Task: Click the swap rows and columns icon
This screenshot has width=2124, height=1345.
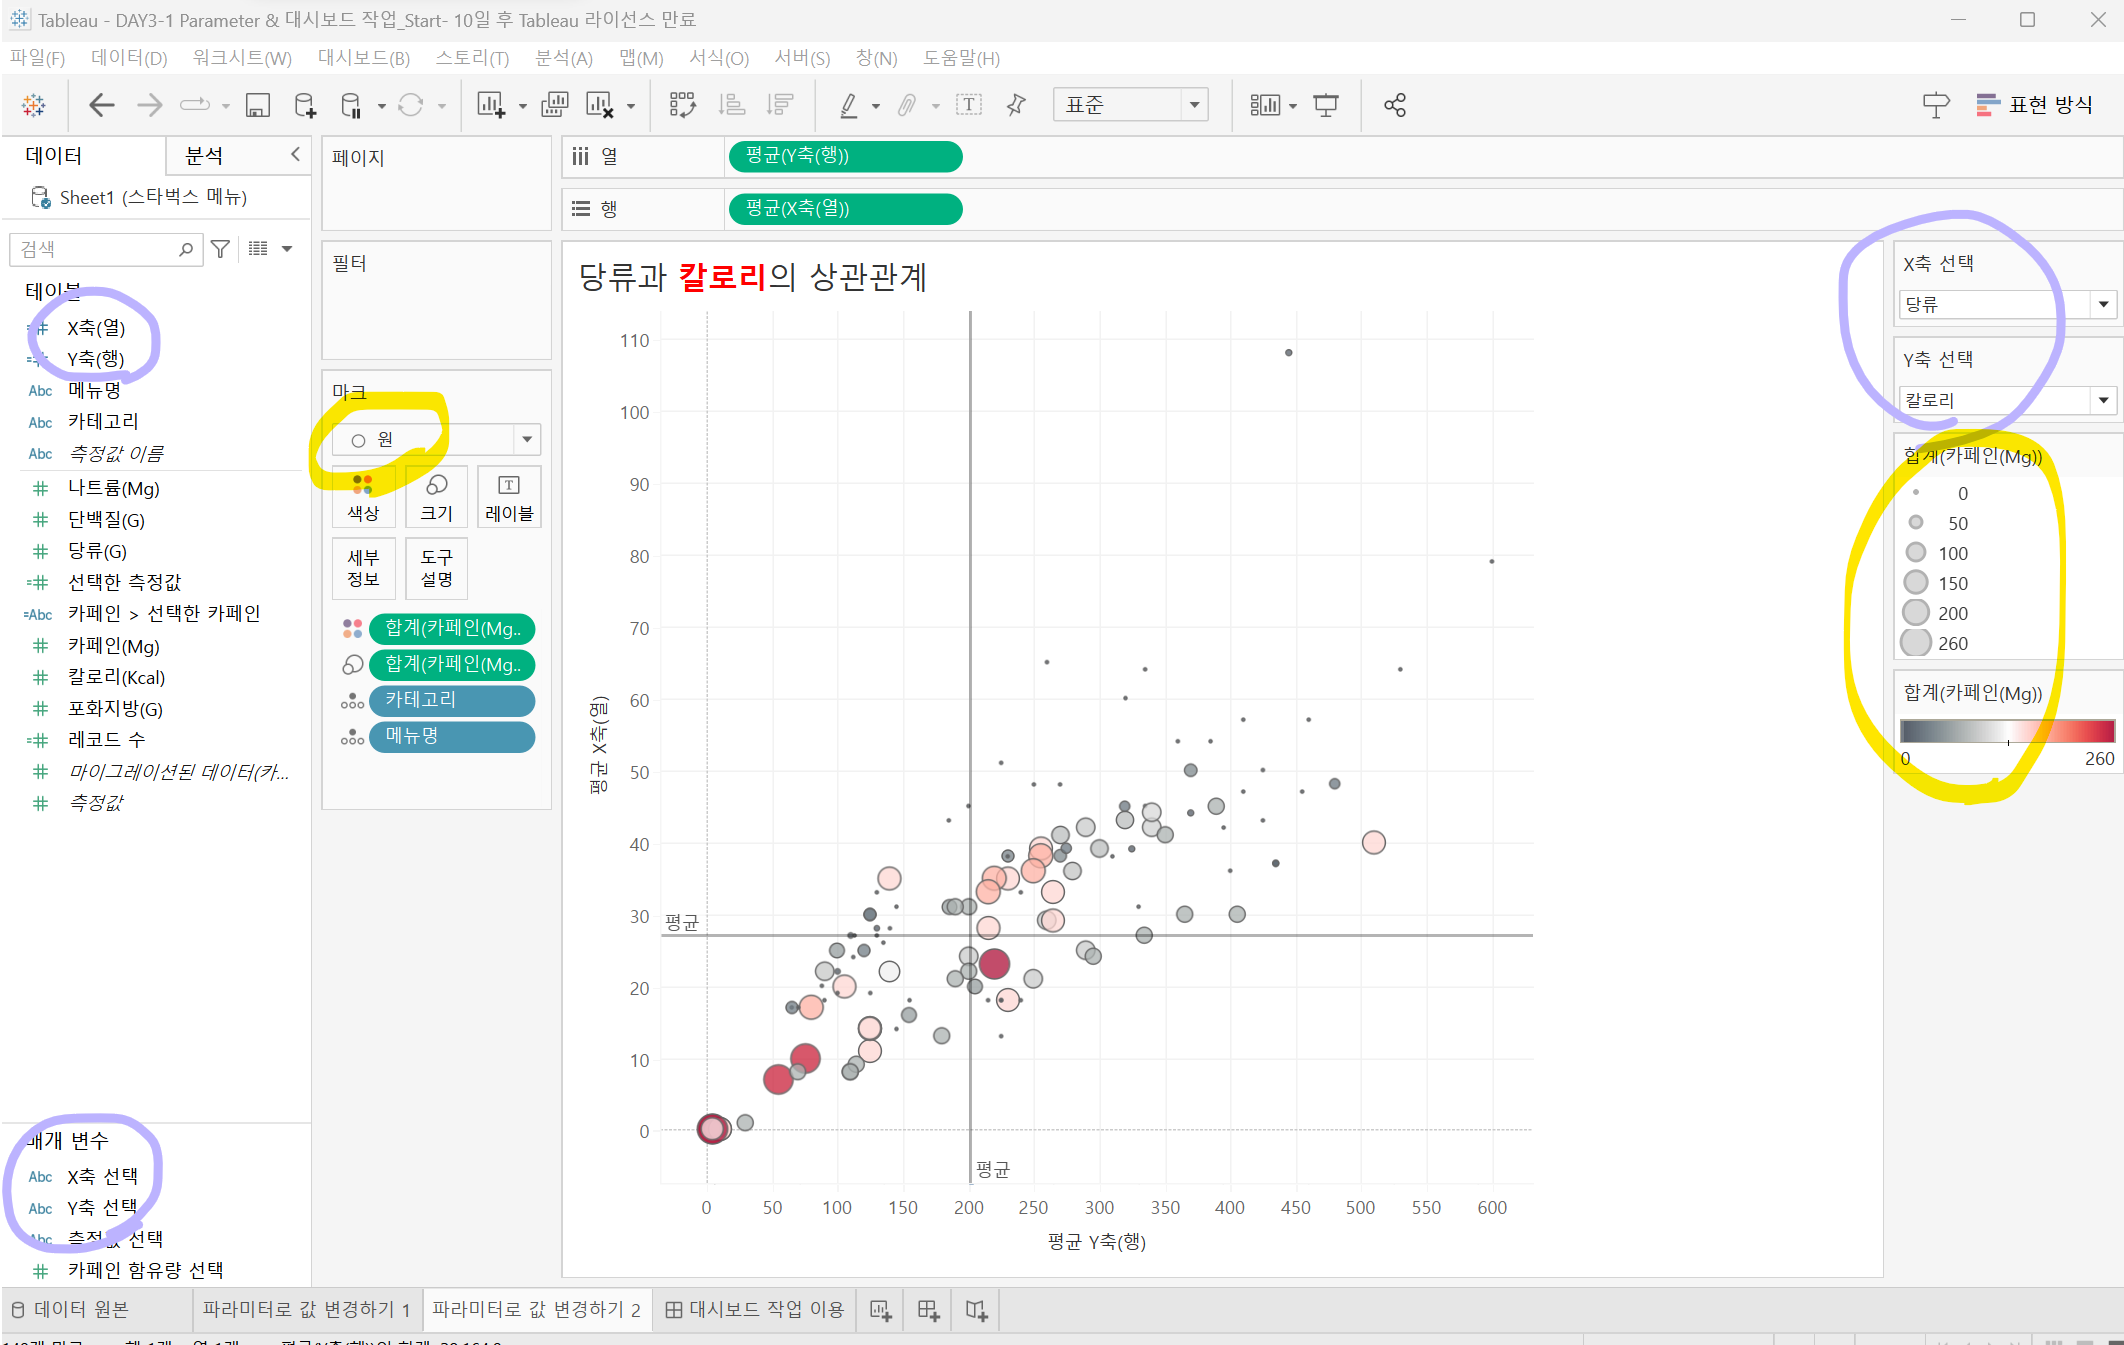Action: point(682,105)
